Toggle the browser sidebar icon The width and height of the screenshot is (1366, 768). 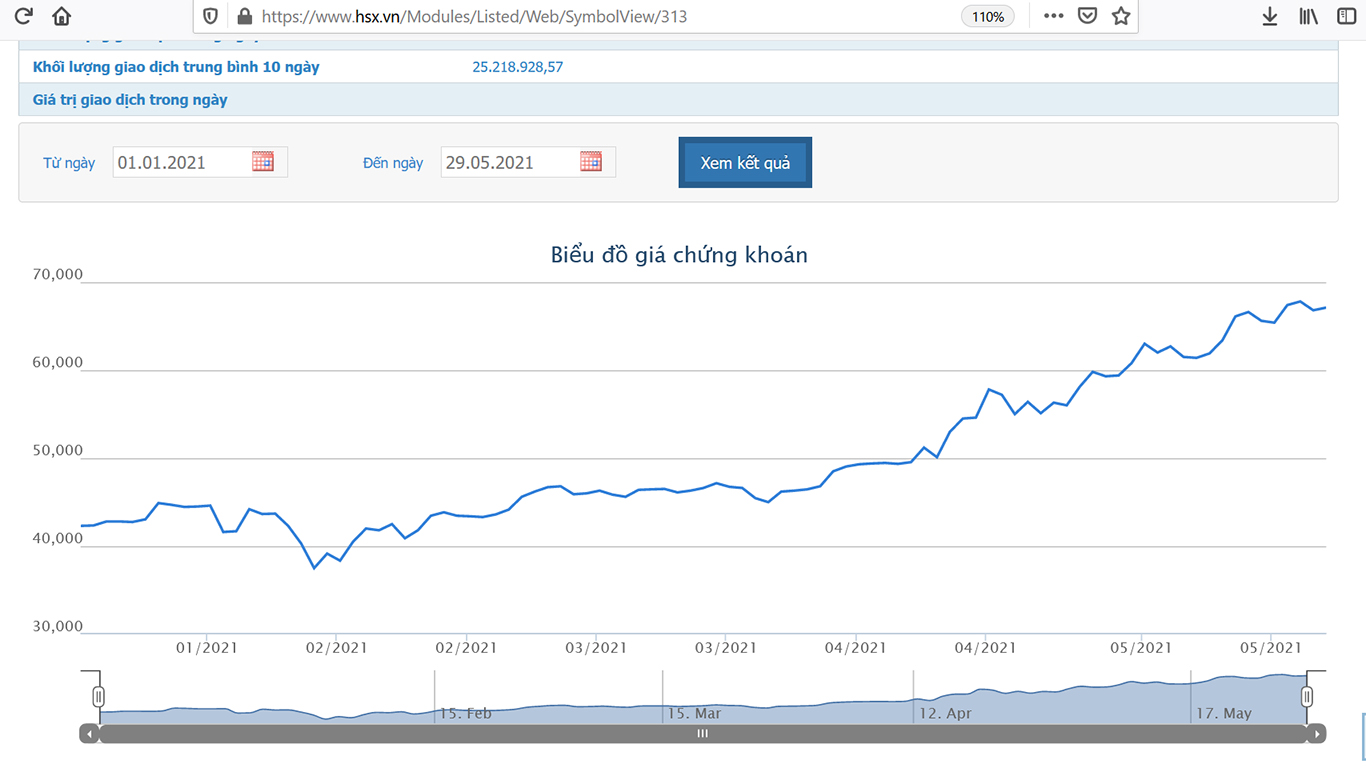tap(1346, 16)
